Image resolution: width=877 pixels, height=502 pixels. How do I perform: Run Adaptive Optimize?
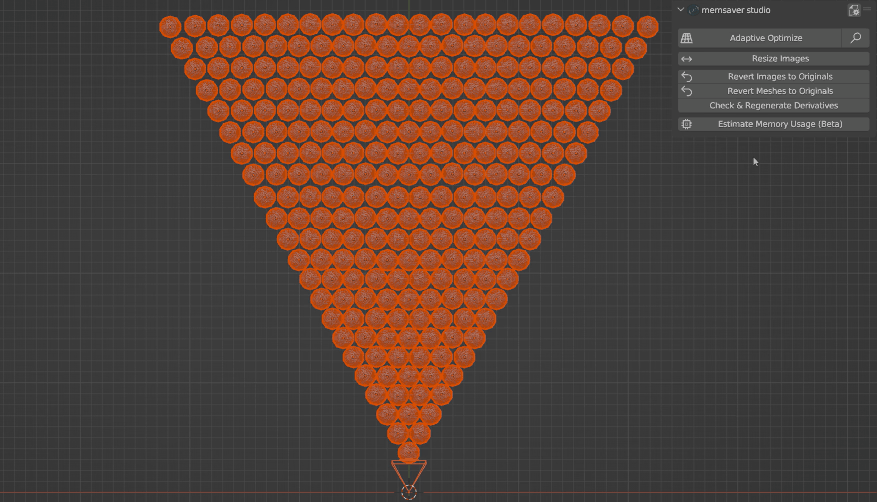[760, 38]
